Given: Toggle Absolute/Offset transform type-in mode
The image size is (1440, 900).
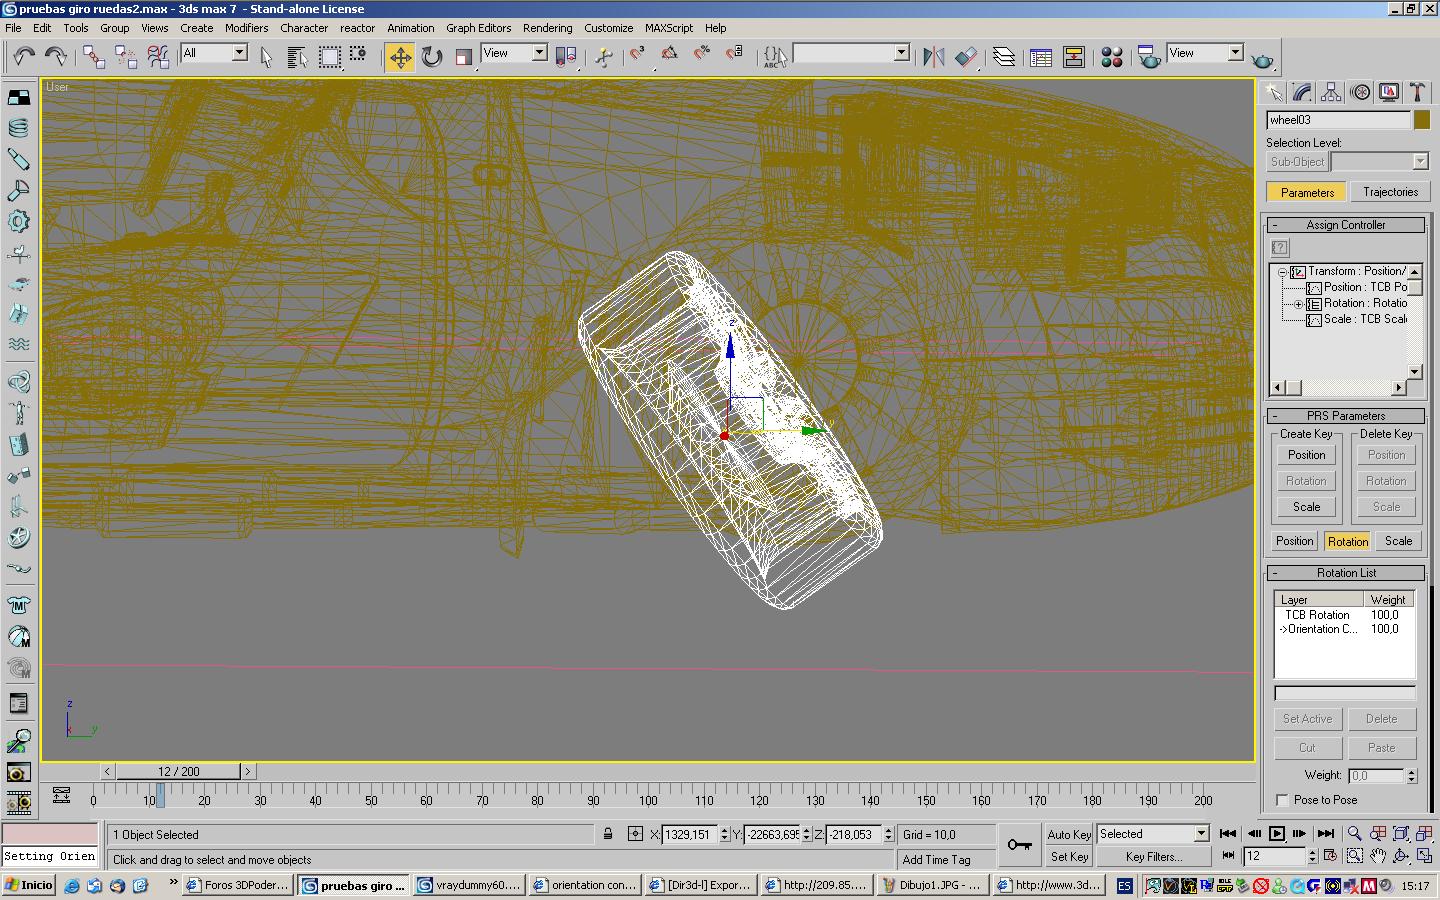Looking at the screenshot, I should click(635, 834).
